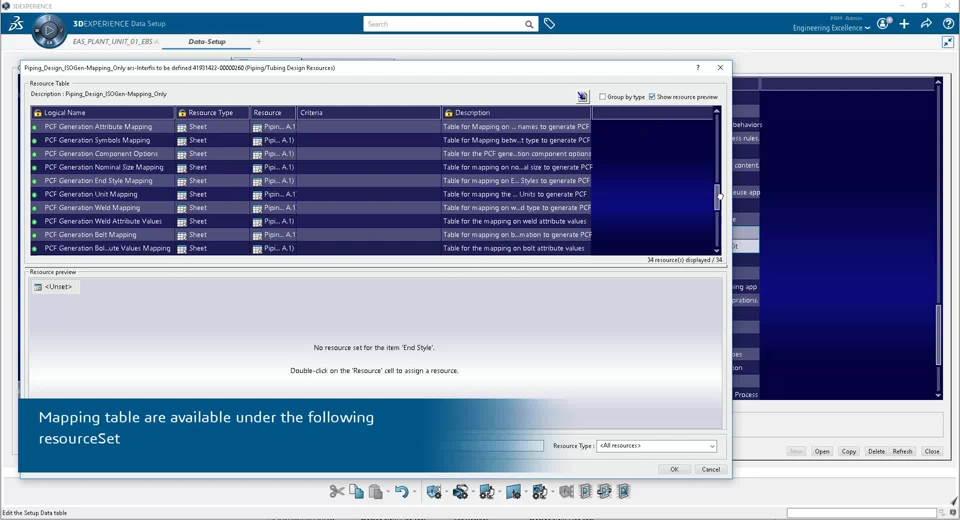Click the resource table tool icon near Group by type
This screenshot has width=960, height=520.
[582, 97]
